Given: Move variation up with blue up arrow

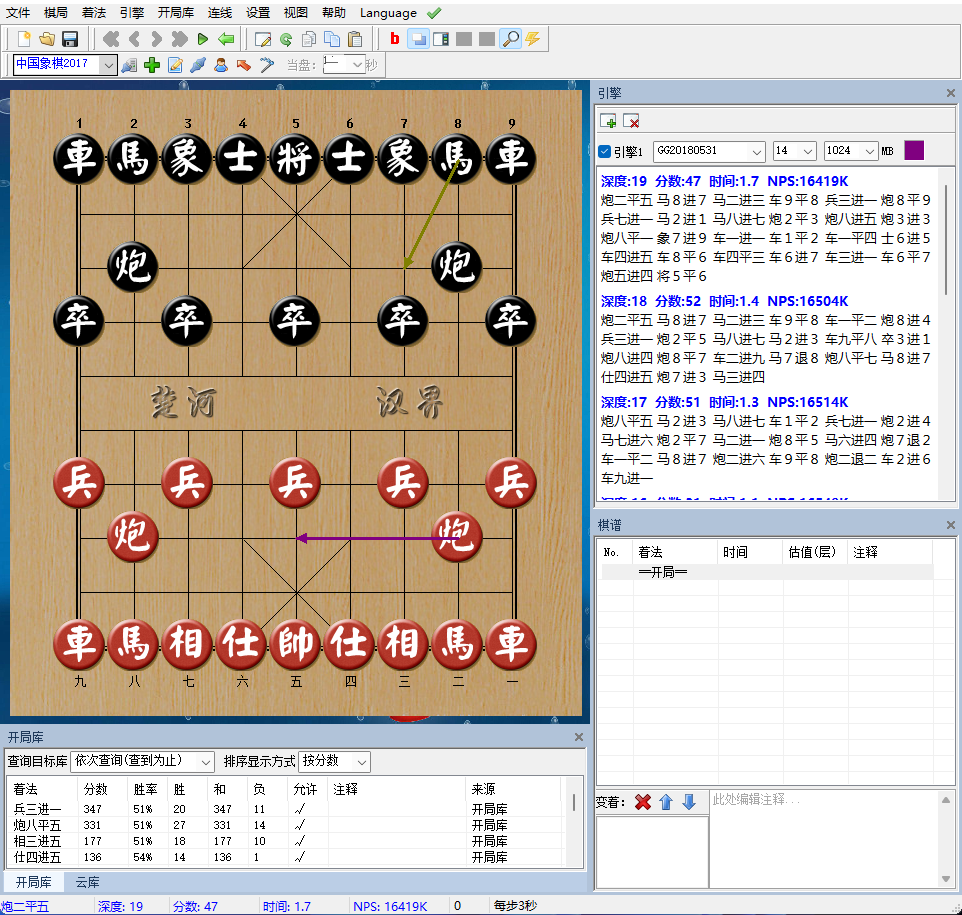Looking at the screenshot, I should pyautogui.click(x=666, y=802).
